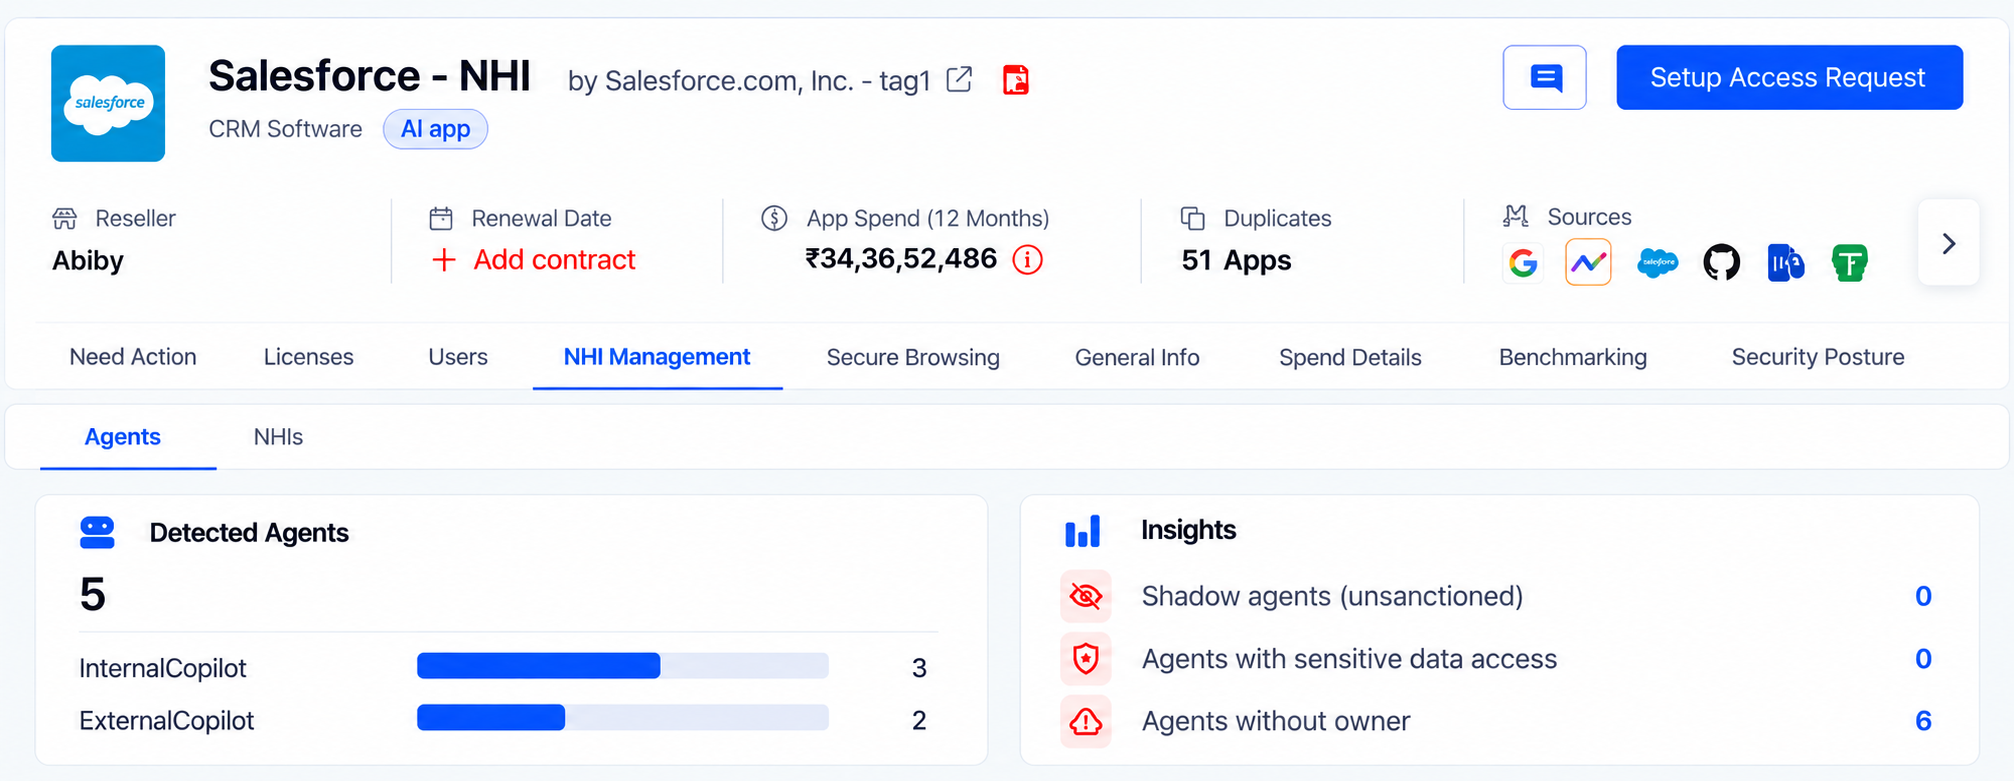This screenshot has width=2014, height=781.
Task: Click the App Spend info icon
Action: pyautogui.click(x=1027, y=260)
